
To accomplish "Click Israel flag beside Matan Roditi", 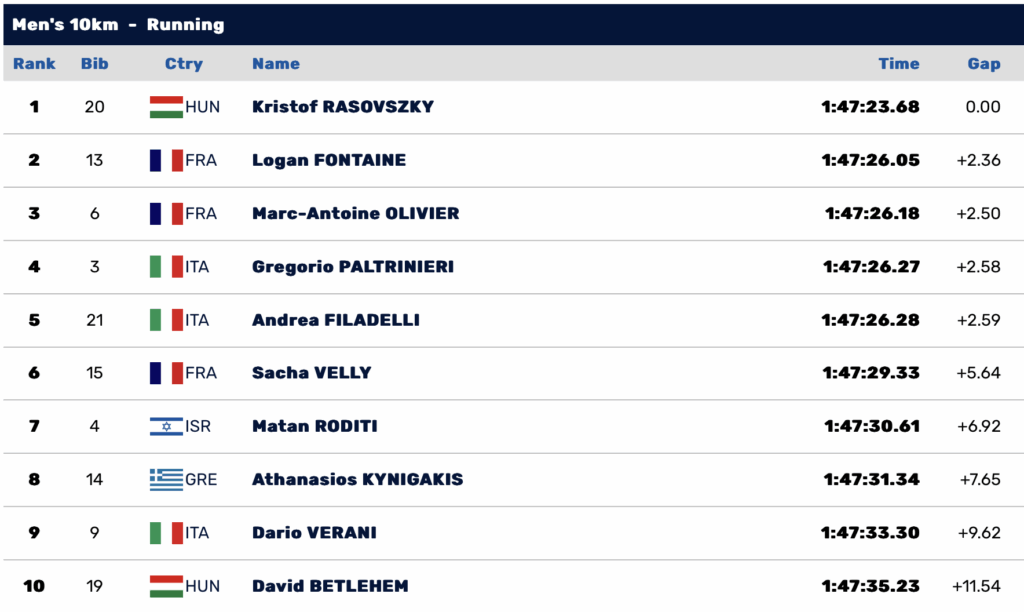I will tap(166, 426).
